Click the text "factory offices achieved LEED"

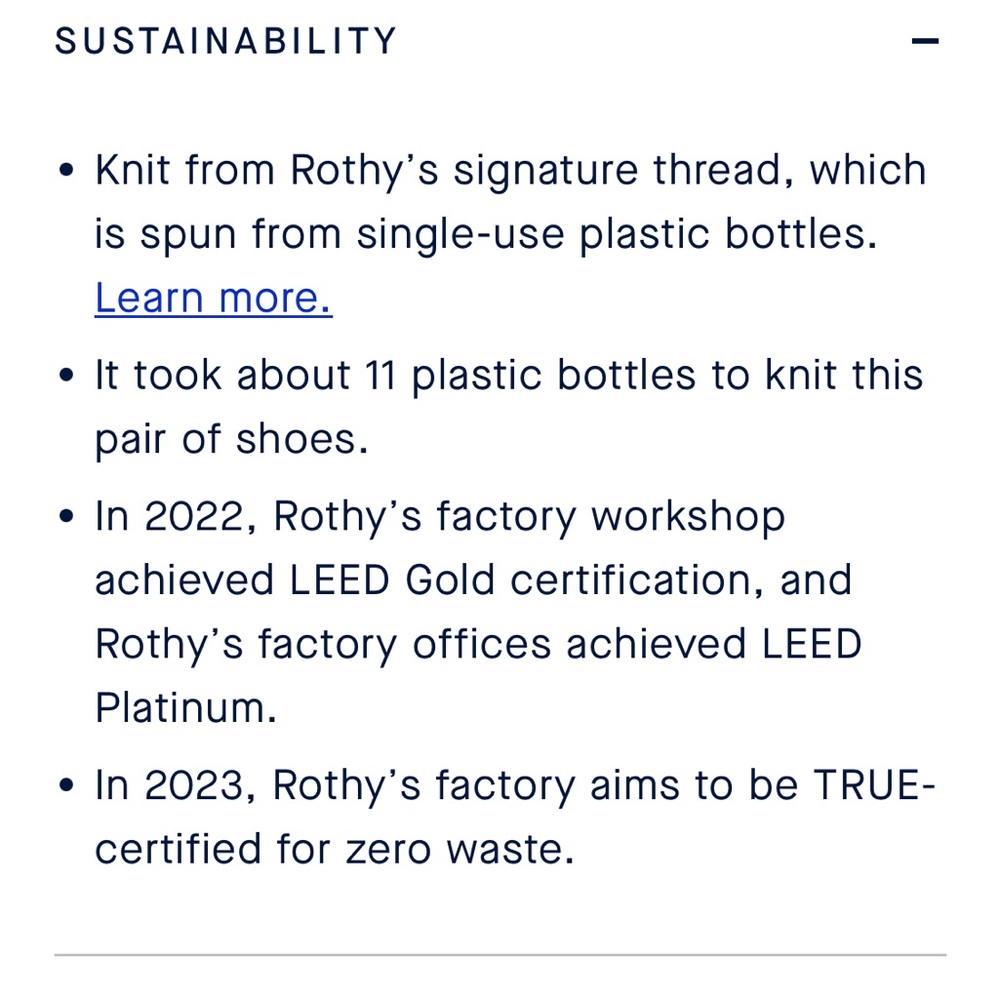pyautogui.click(x=560, y=645)
